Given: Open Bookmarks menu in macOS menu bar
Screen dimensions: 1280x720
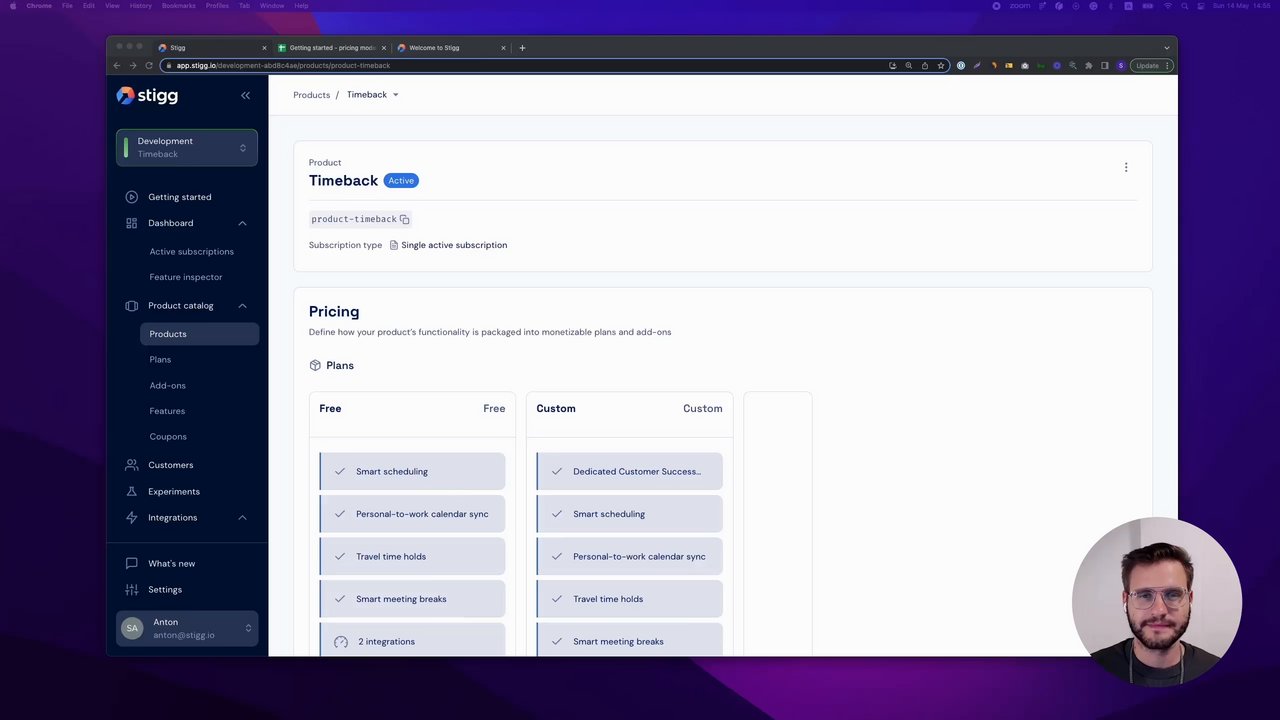Looking at the screenshot, I should [179, 6].
